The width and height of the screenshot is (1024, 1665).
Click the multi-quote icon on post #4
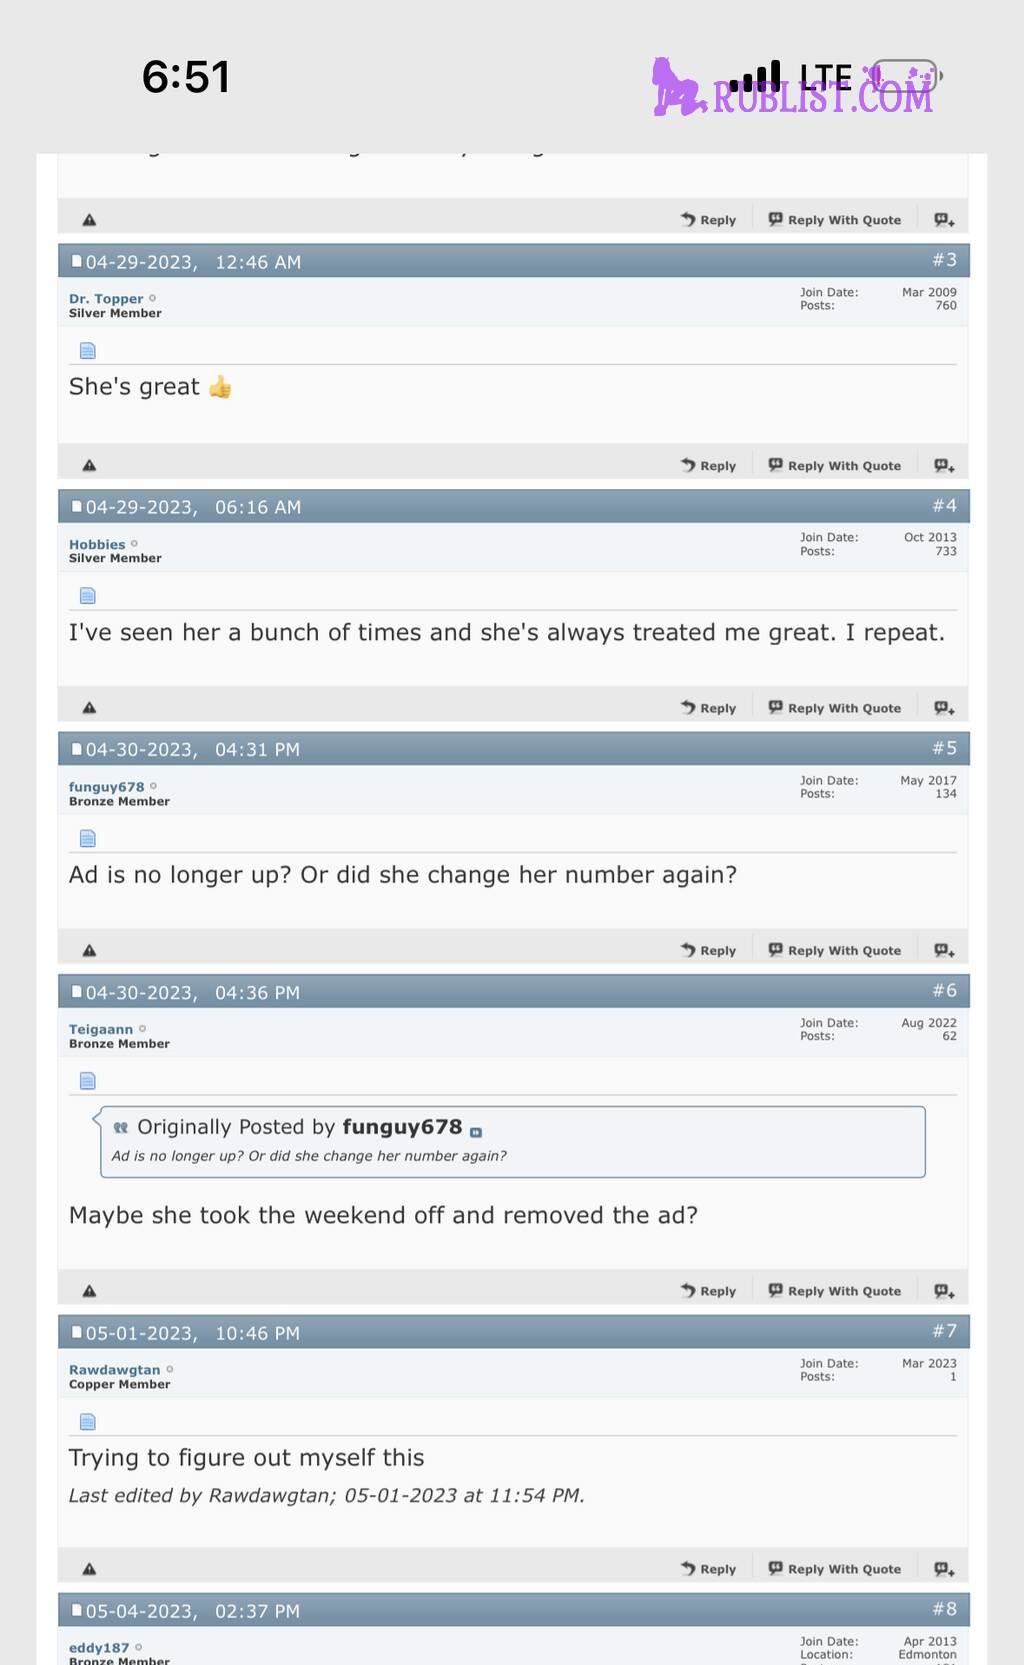coord(944,708)
